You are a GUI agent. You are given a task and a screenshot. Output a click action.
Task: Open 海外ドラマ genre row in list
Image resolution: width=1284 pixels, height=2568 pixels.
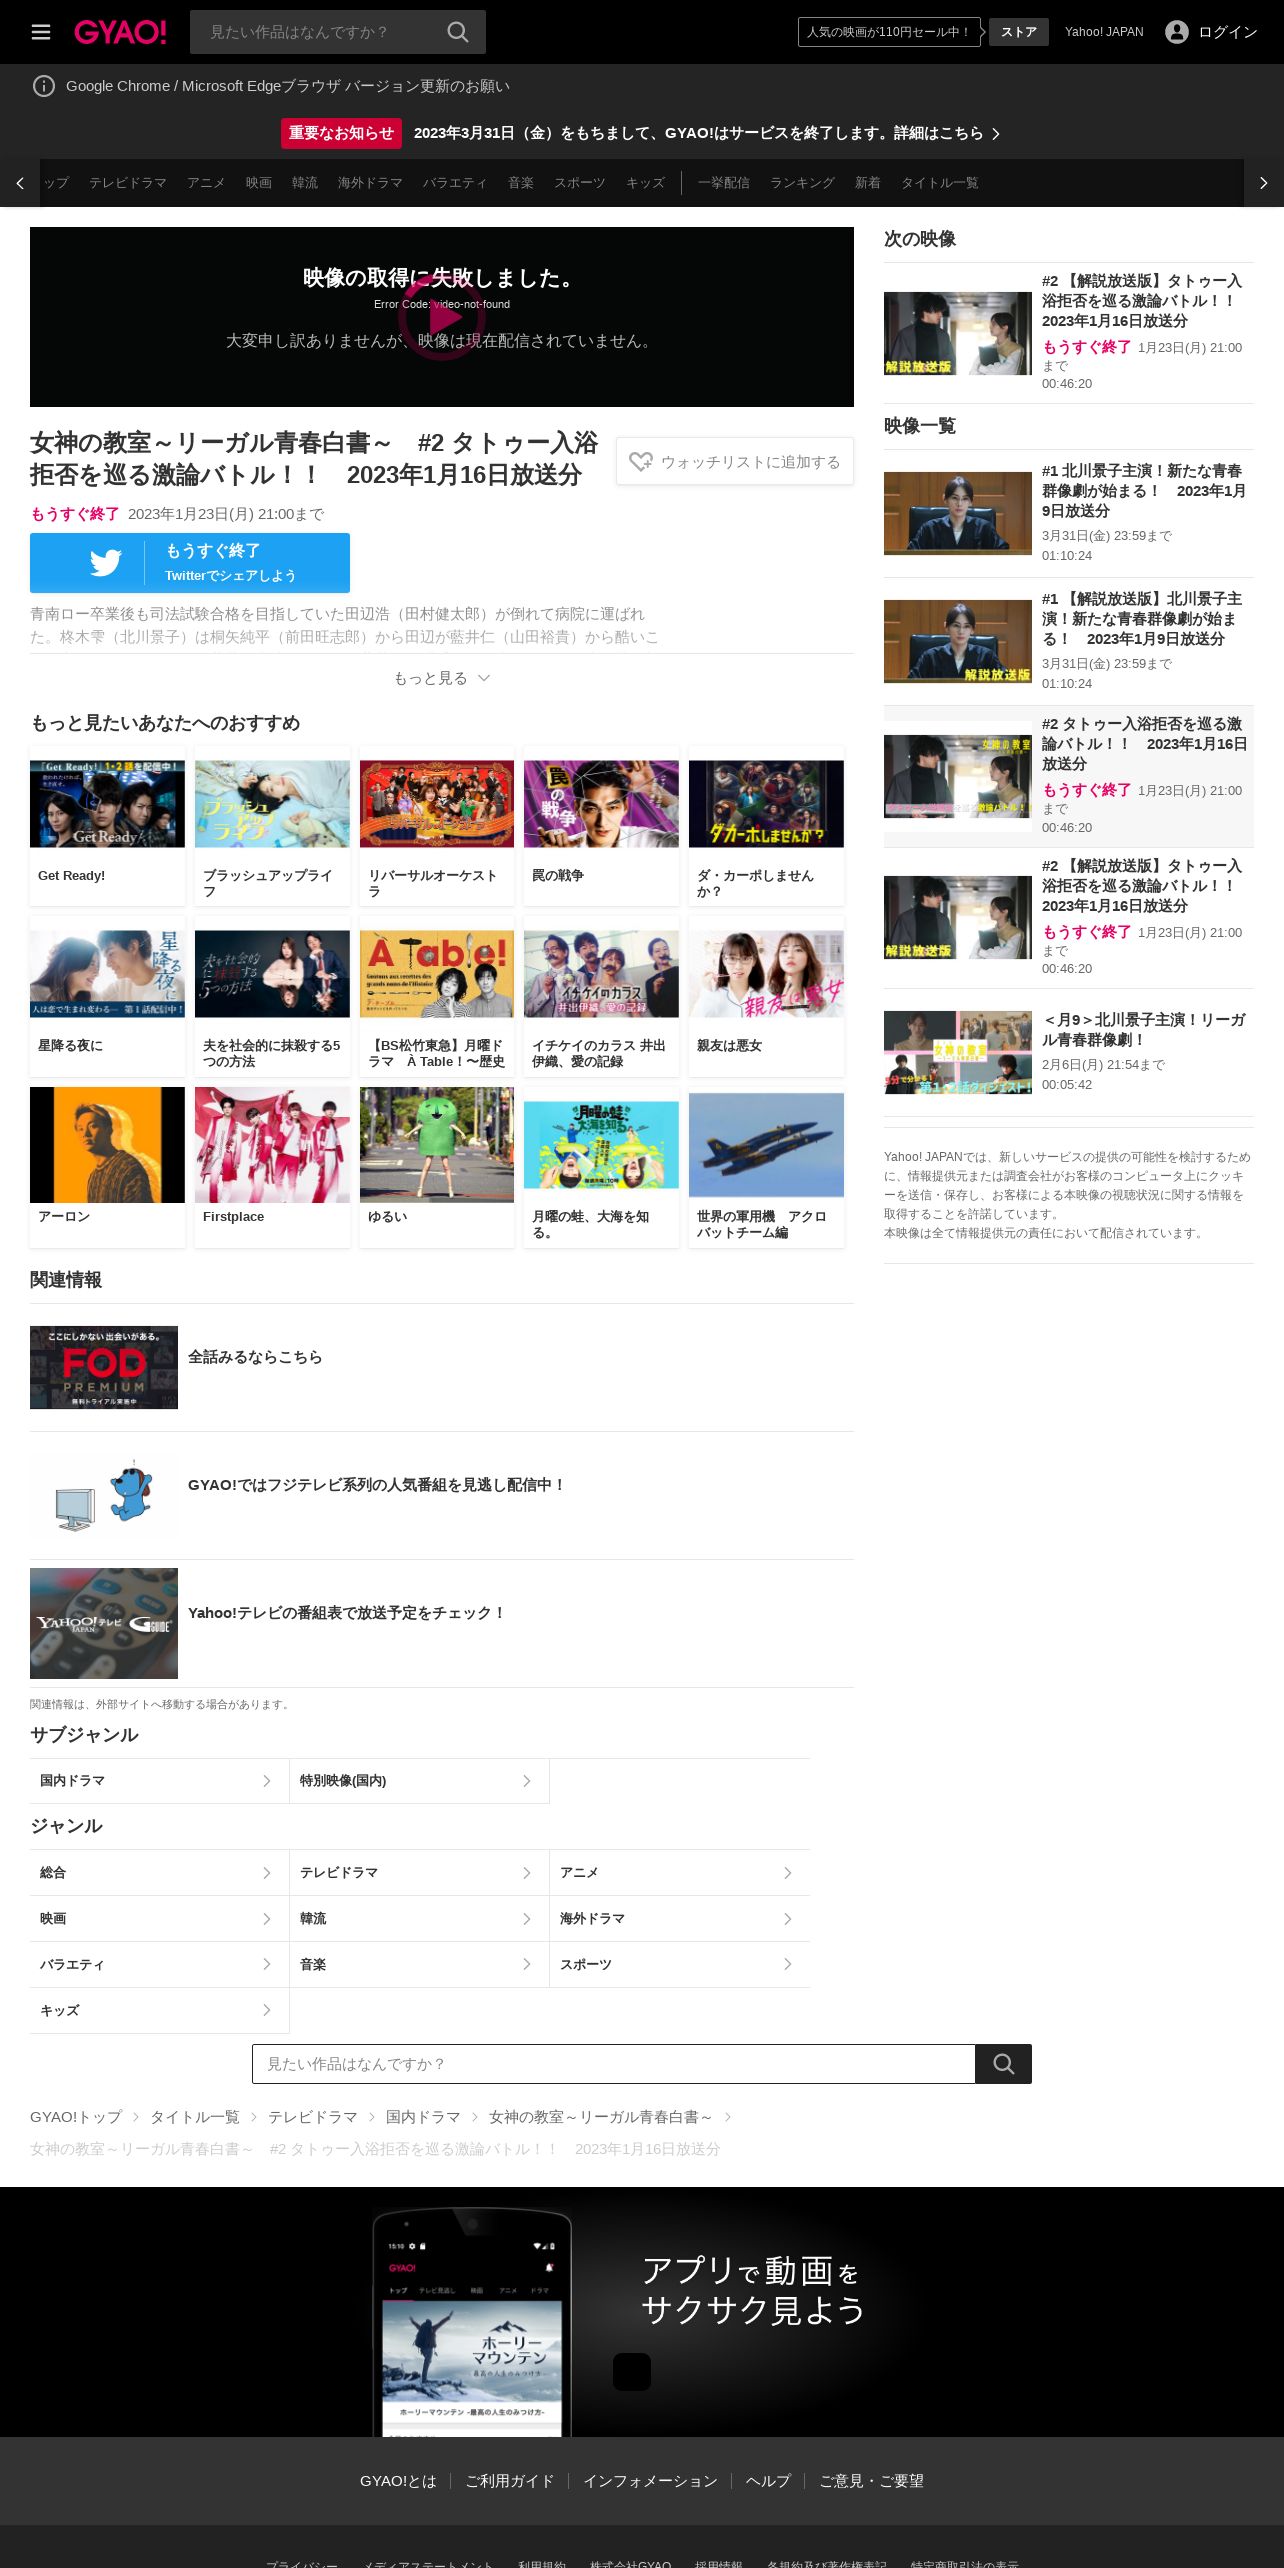click(680, 1919)
